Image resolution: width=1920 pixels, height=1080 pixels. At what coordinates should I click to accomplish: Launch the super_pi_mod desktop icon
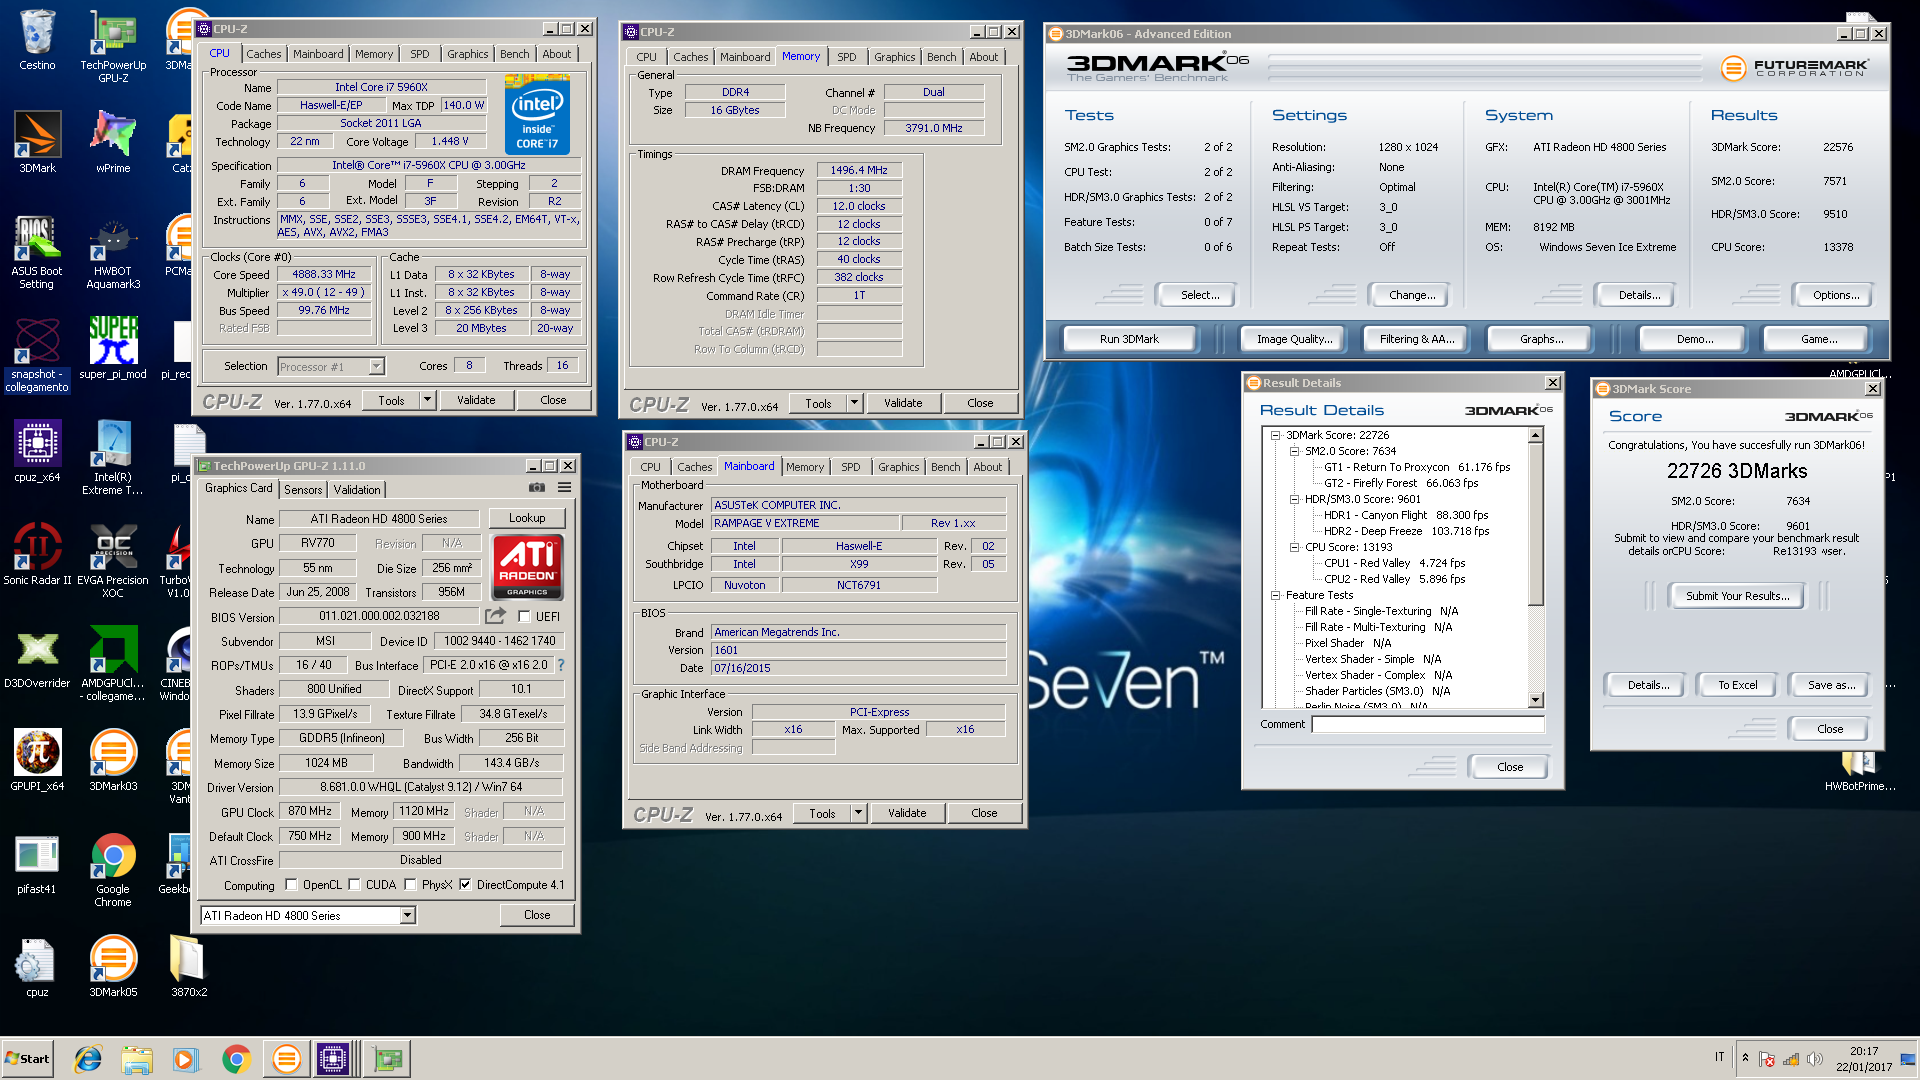click(x=113, y=349)
